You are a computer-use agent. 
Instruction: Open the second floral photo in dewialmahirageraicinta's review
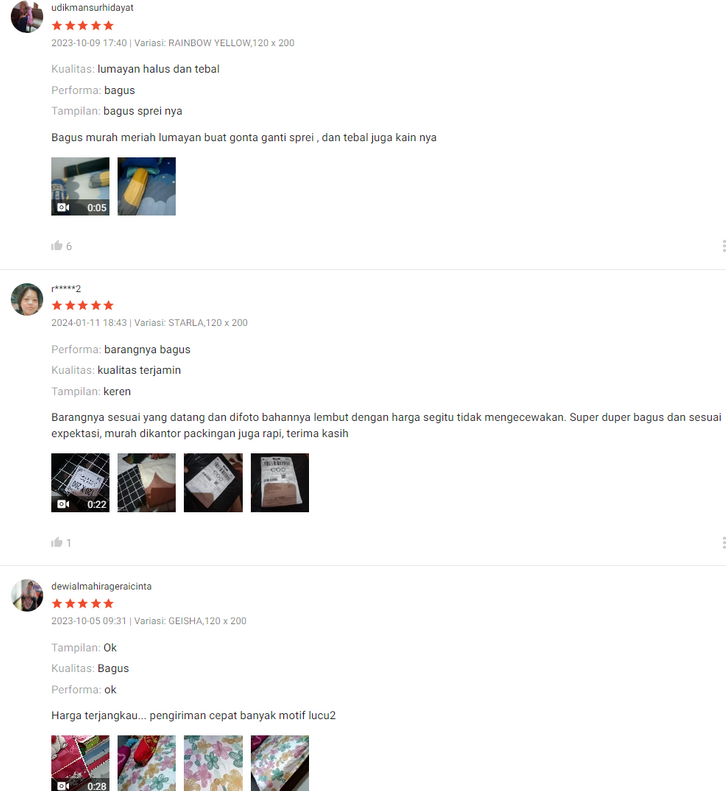[147, 763]
